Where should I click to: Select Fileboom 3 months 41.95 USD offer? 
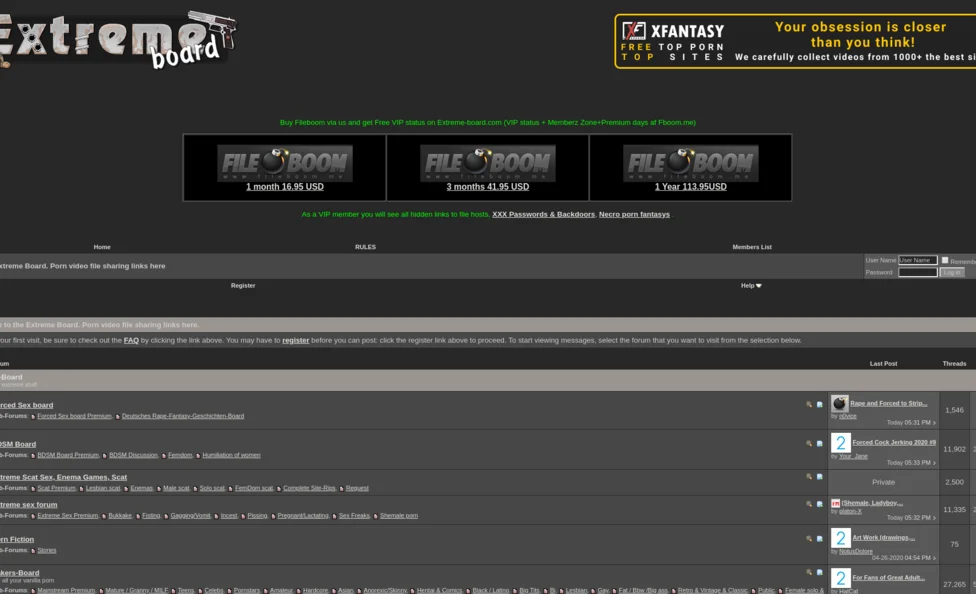coord(487,187)
